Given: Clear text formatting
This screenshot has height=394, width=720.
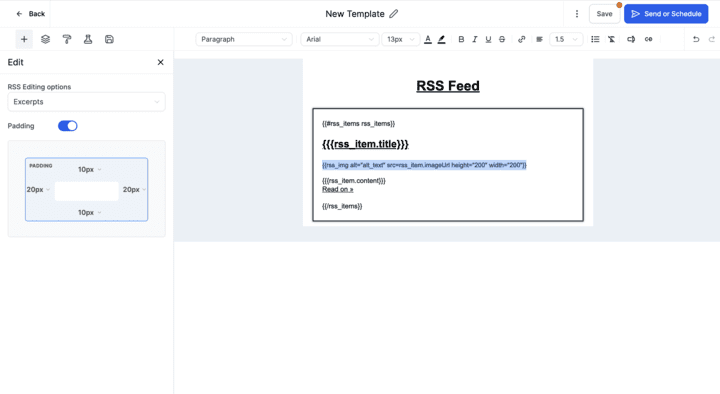Looking at the screenshot, I should click(612, 39).
